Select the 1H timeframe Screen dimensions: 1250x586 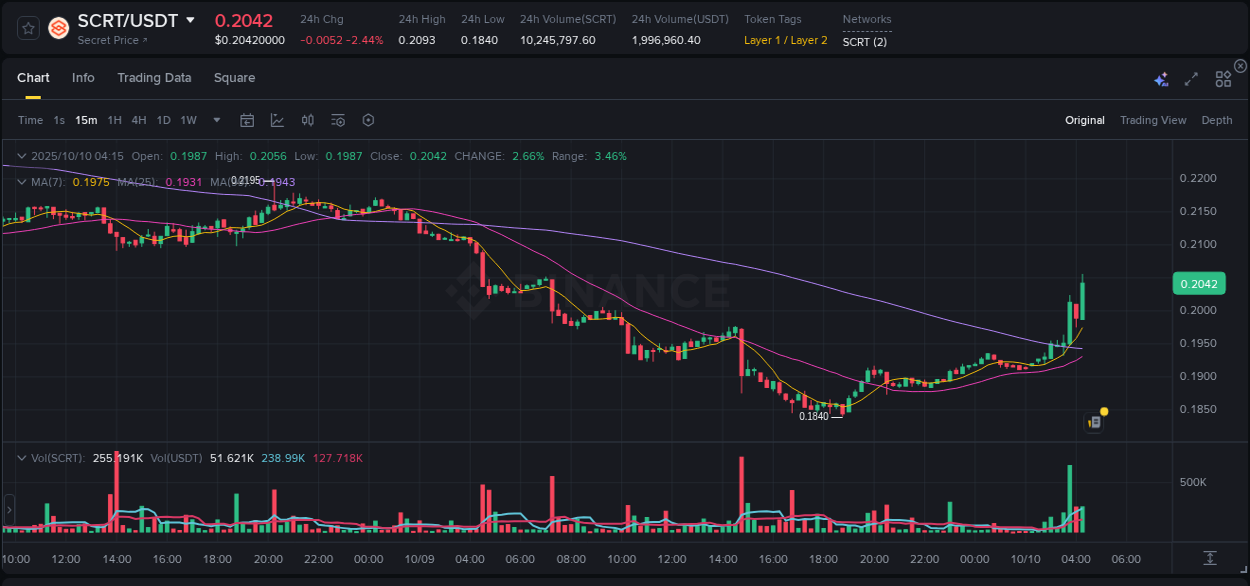tap(115, 119)
